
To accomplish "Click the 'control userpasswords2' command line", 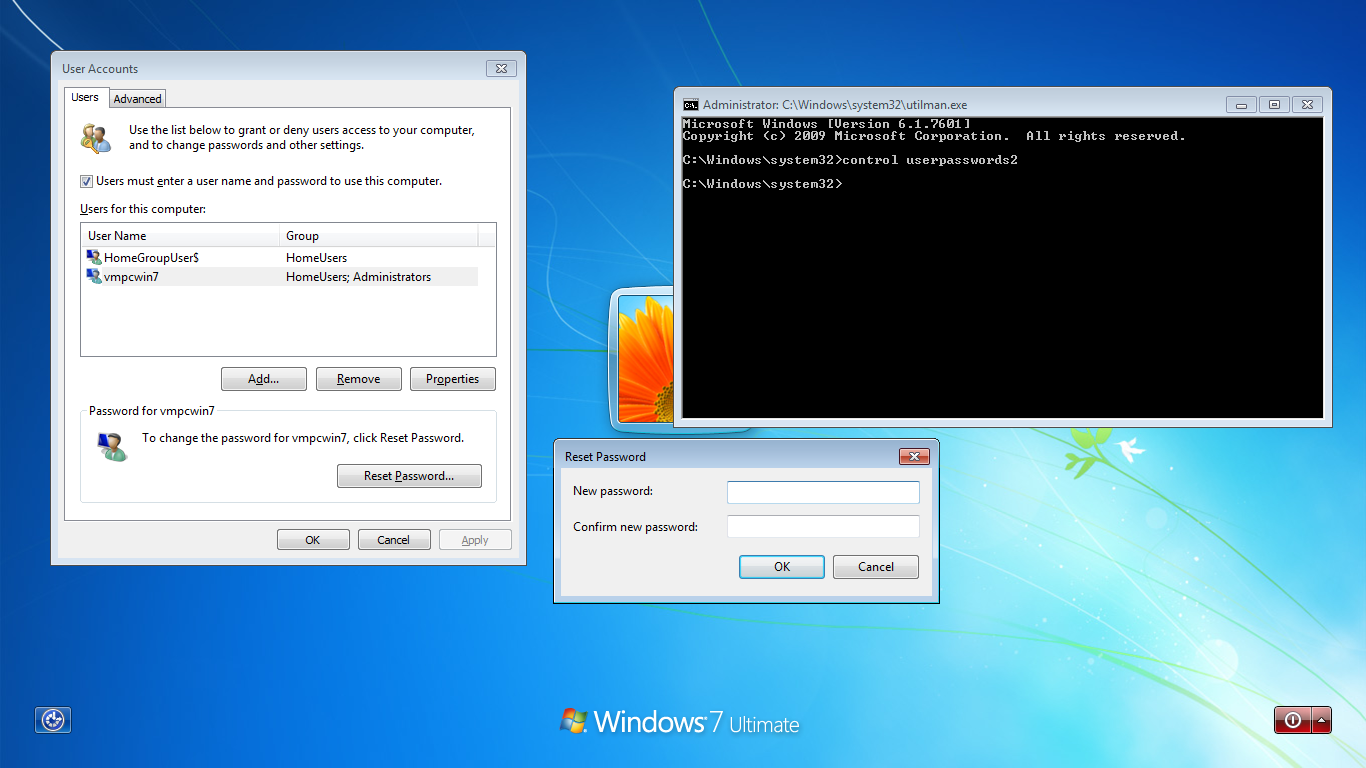I will pyautogui.click(x=850, y=160).
